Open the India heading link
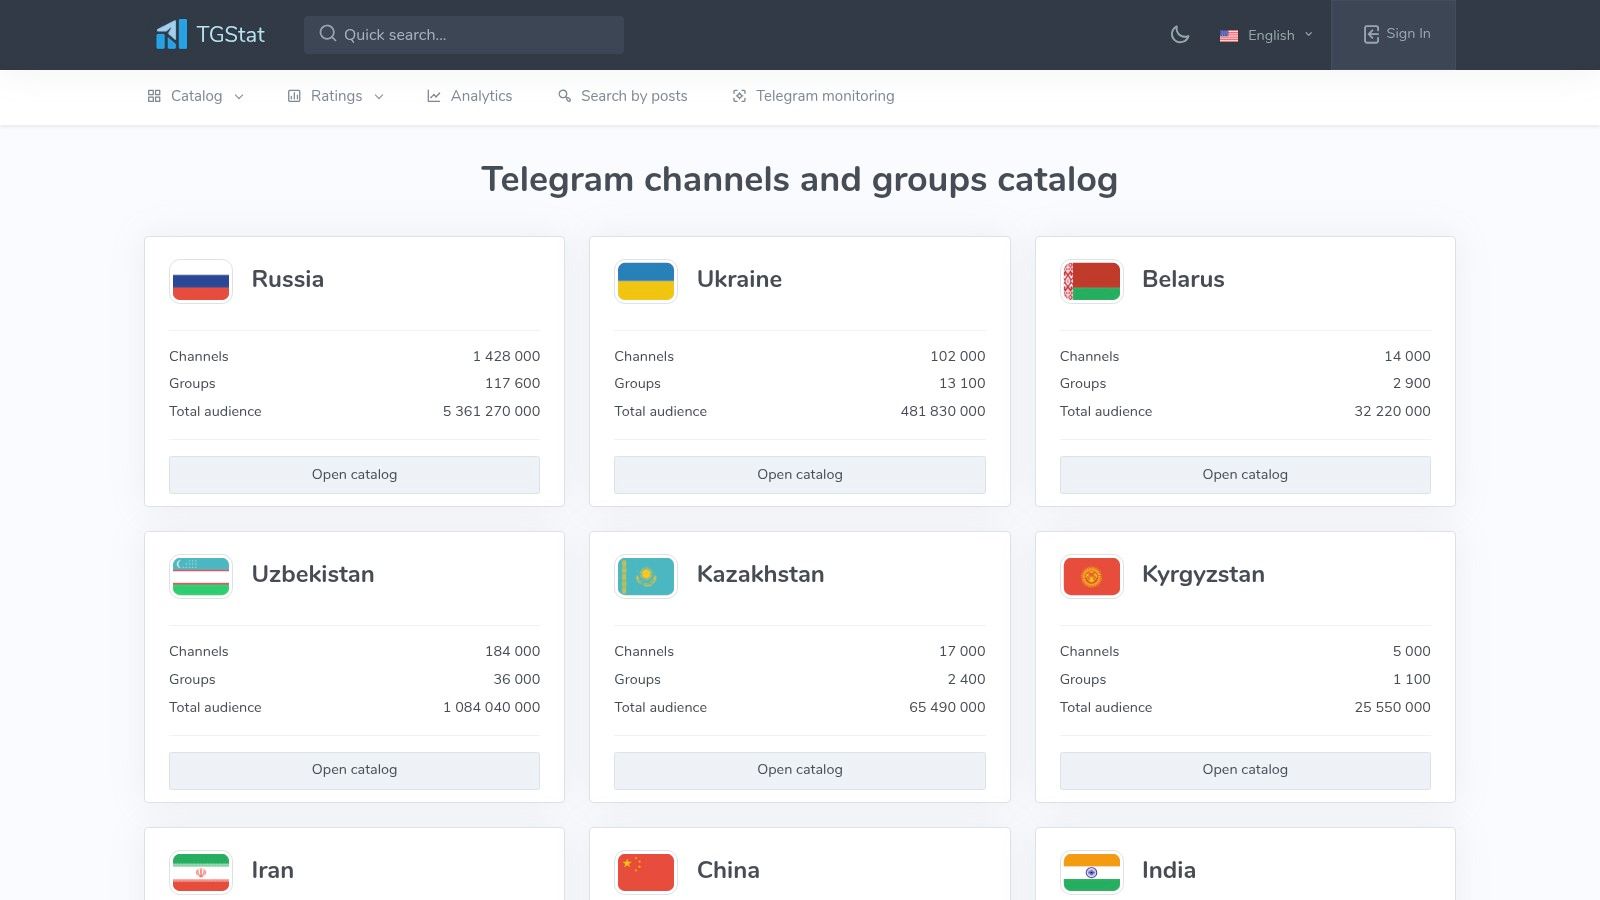 point(1168,870)
